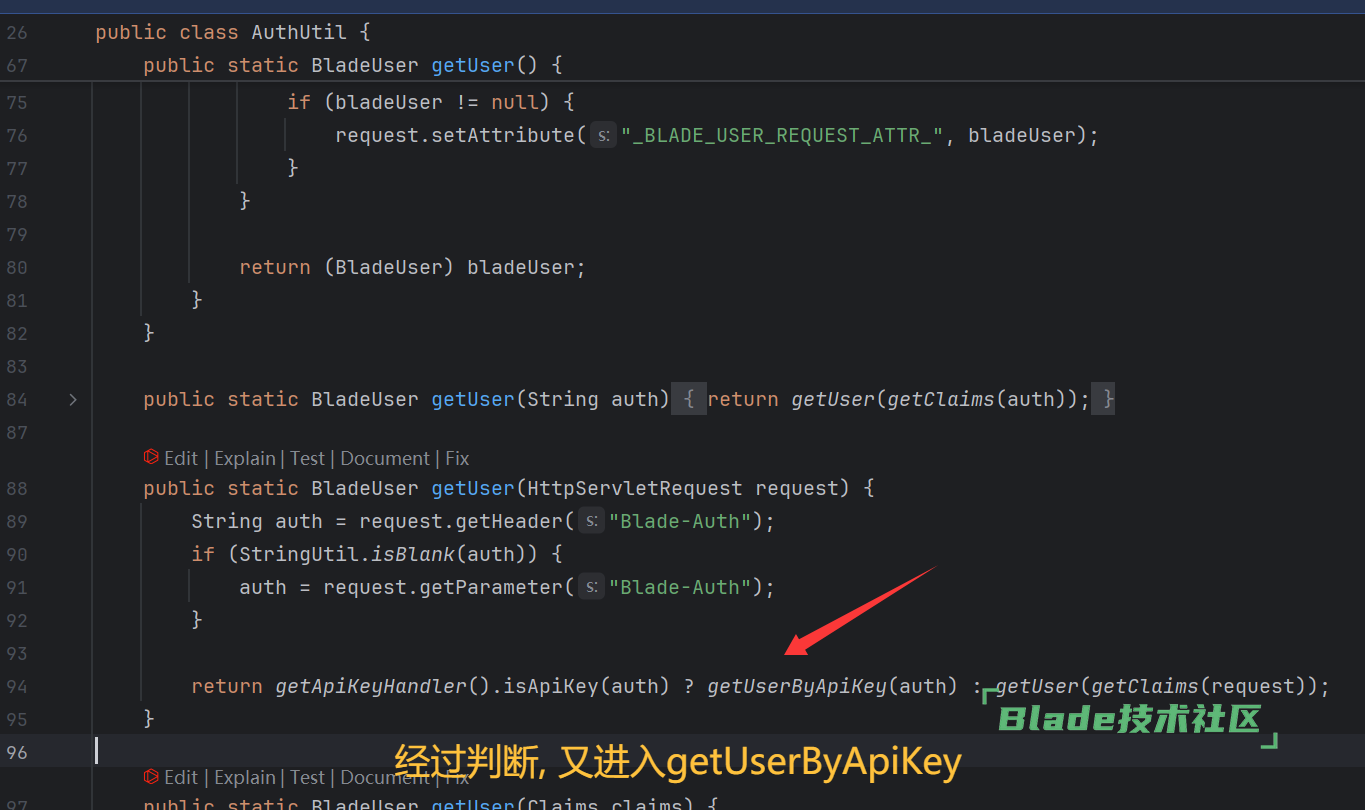Click Document above getUser(HttpServletRequest request)
The width and height of the screenshot is (1365, 810).
(x=385, y=458)
